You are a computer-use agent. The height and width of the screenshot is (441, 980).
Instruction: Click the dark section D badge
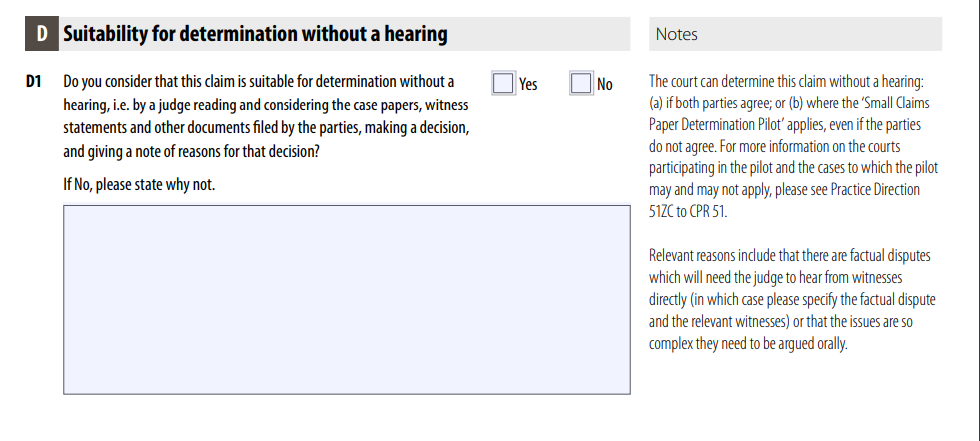tap(42, 34)
